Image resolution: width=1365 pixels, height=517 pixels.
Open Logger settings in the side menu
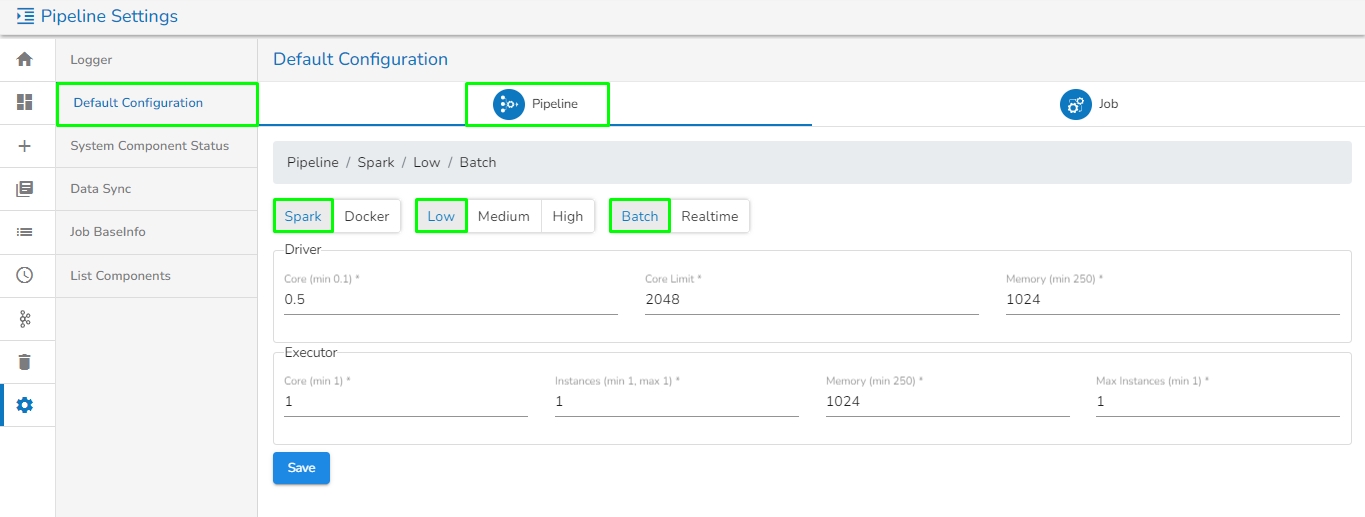(x=91, y=60)
